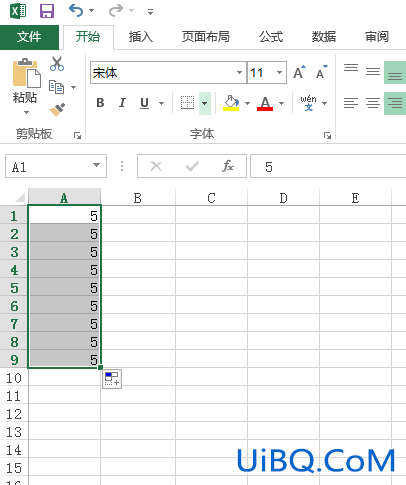Screen dimensions: 406x485
Task: Set middle vertical alignment
Action: (373, 71)
